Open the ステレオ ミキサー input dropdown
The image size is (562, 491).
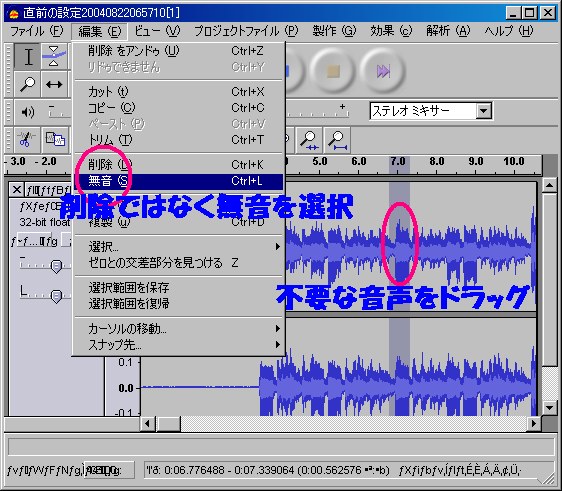[484, 111]
